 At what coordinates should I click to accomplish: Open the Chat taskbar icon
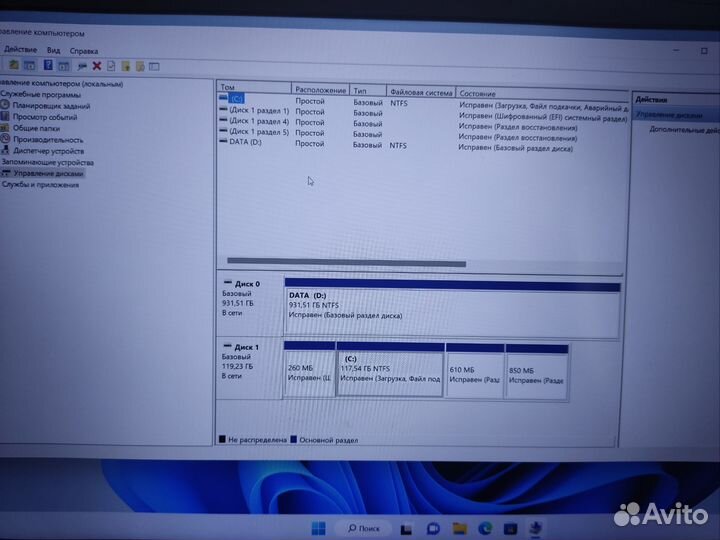pos(433,529)
